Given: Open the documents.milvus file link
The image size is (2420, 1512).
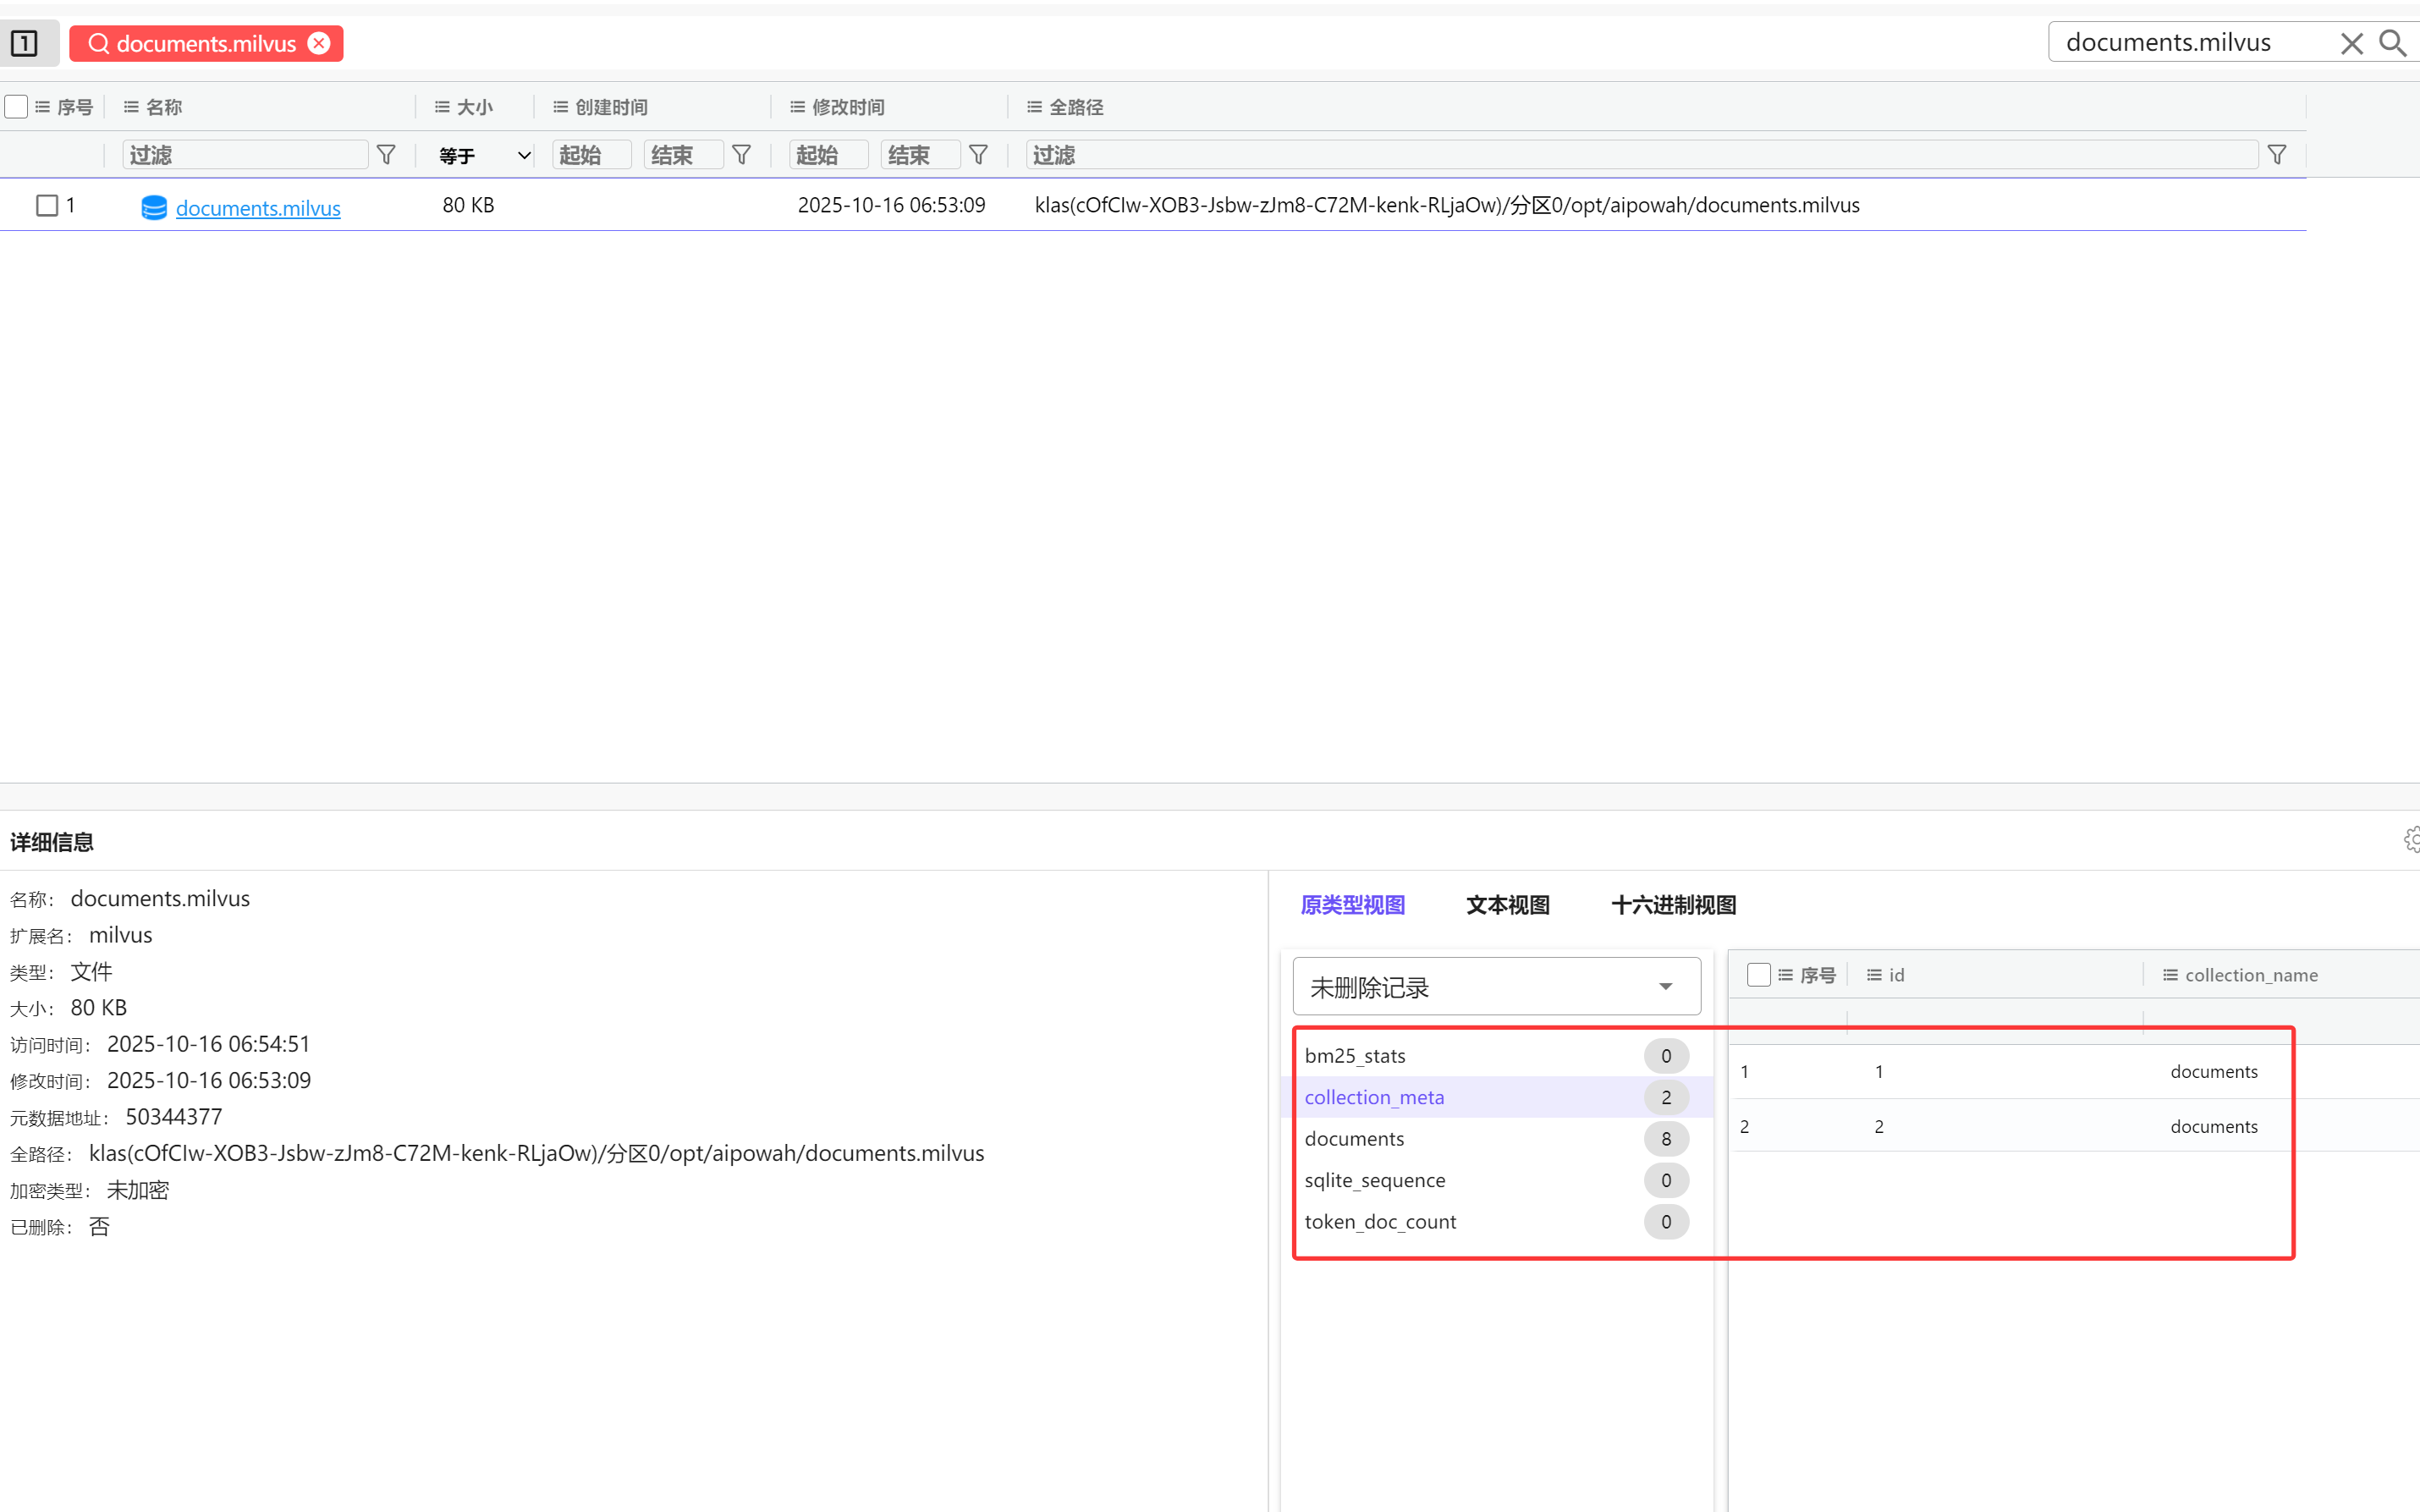Looking at the screenshot, I should click(258, 208).
